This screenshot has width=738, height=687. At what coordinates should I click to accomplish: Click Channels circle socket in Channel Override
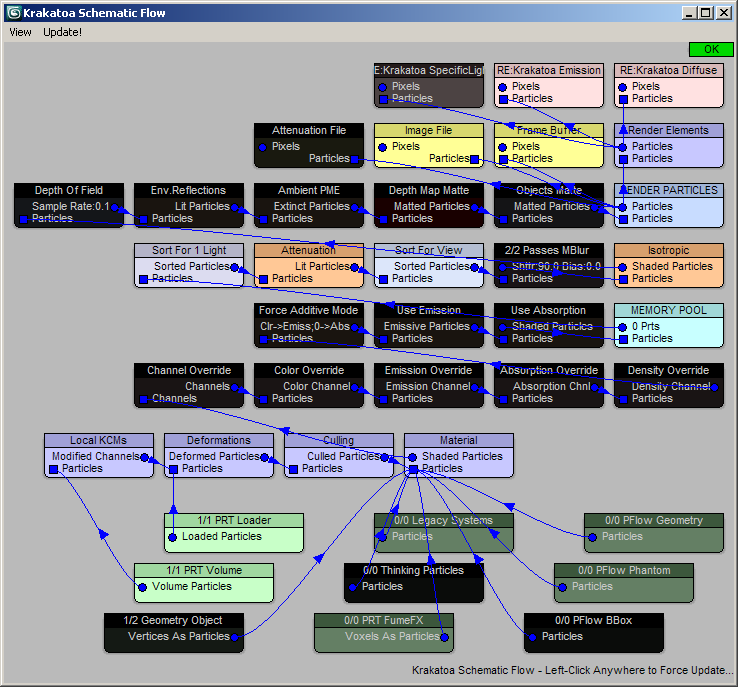point(234,387)
